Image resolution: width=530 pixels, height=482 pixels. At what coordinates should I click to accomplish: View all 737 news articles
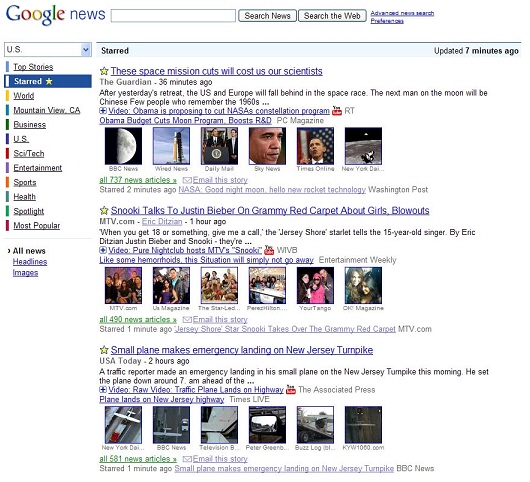[x=138, y=180]
